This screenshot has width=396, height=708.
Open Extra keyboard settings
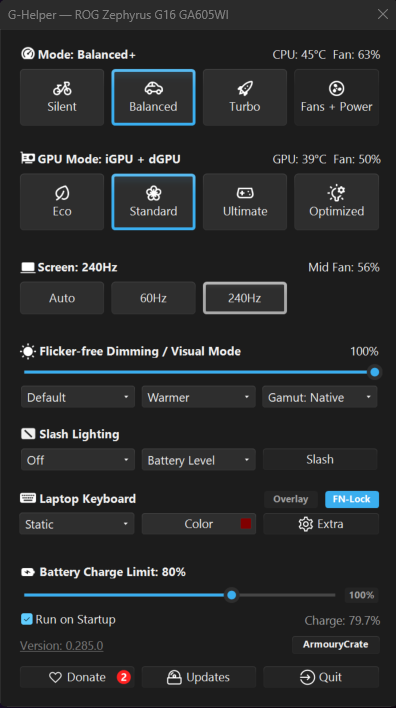[321, 524]
